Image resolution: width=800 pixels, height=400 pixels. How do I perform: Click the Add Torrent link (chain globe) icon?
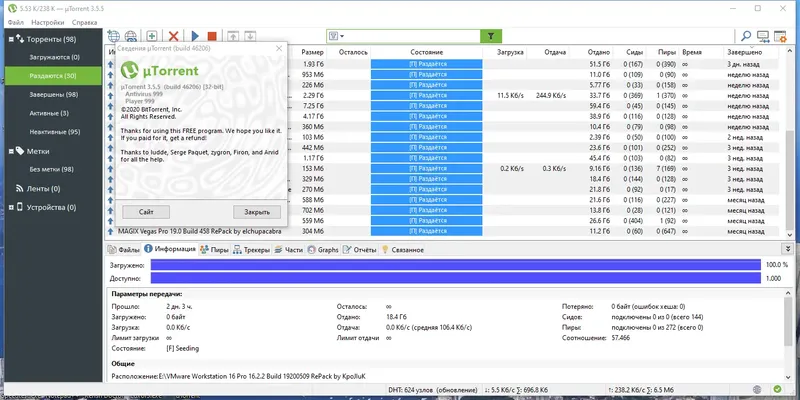(x=131, y=36)
